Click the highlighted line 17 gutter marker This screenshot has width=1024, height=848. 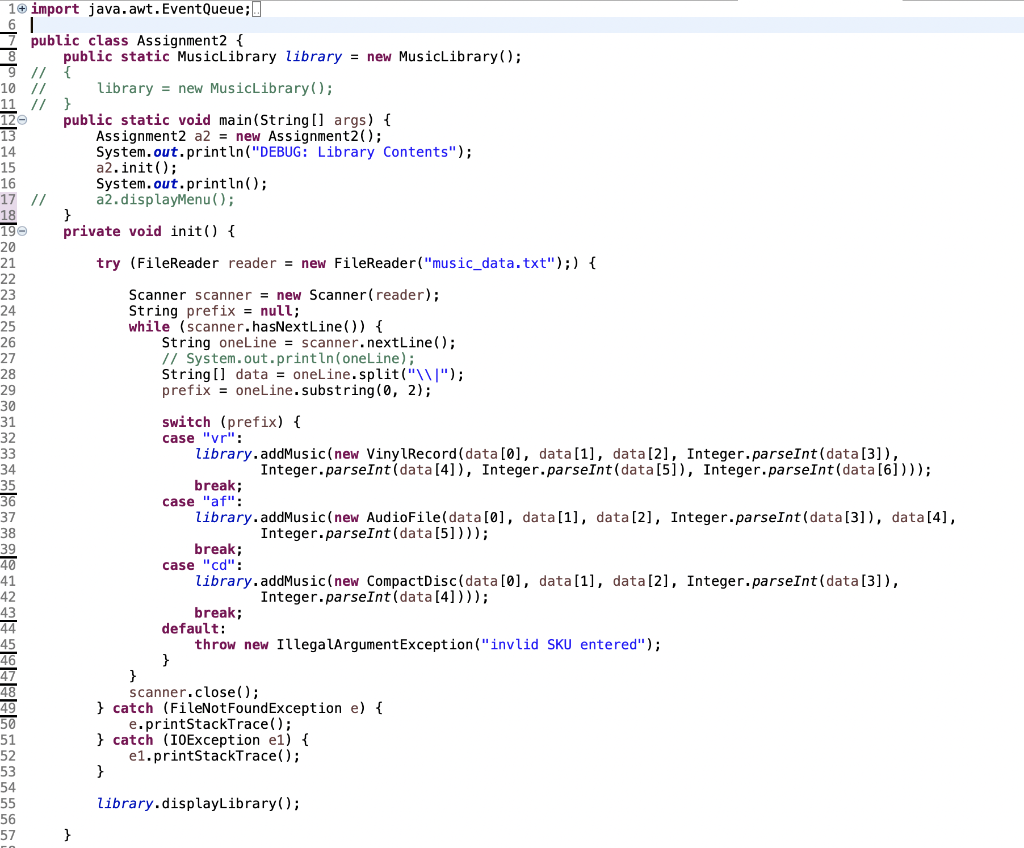click(9, 199)
